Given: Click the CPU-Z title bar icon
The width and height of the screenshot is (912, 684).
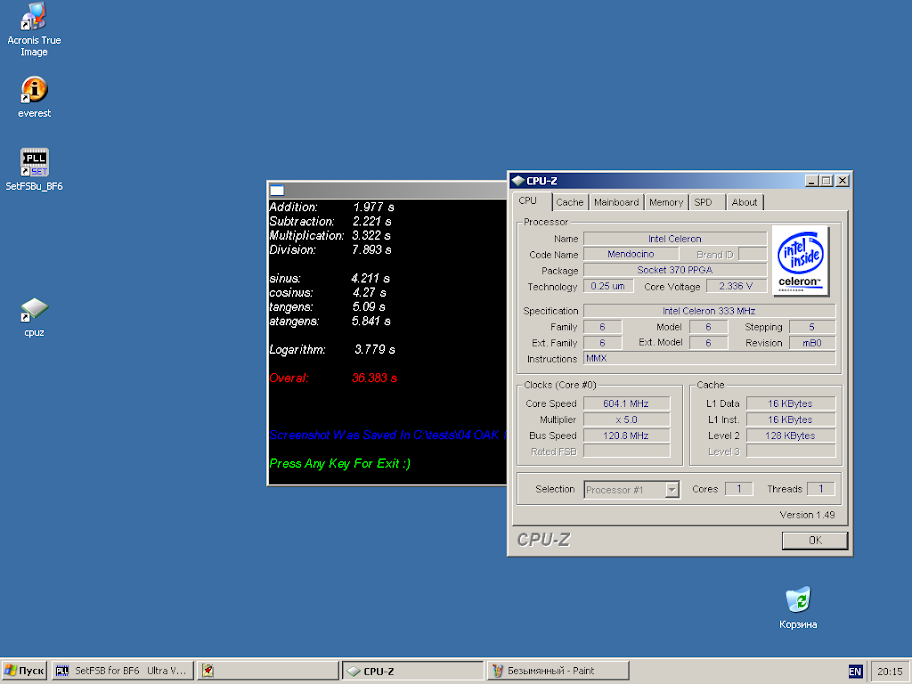Looking at the screenshot, I should point(518,181).
